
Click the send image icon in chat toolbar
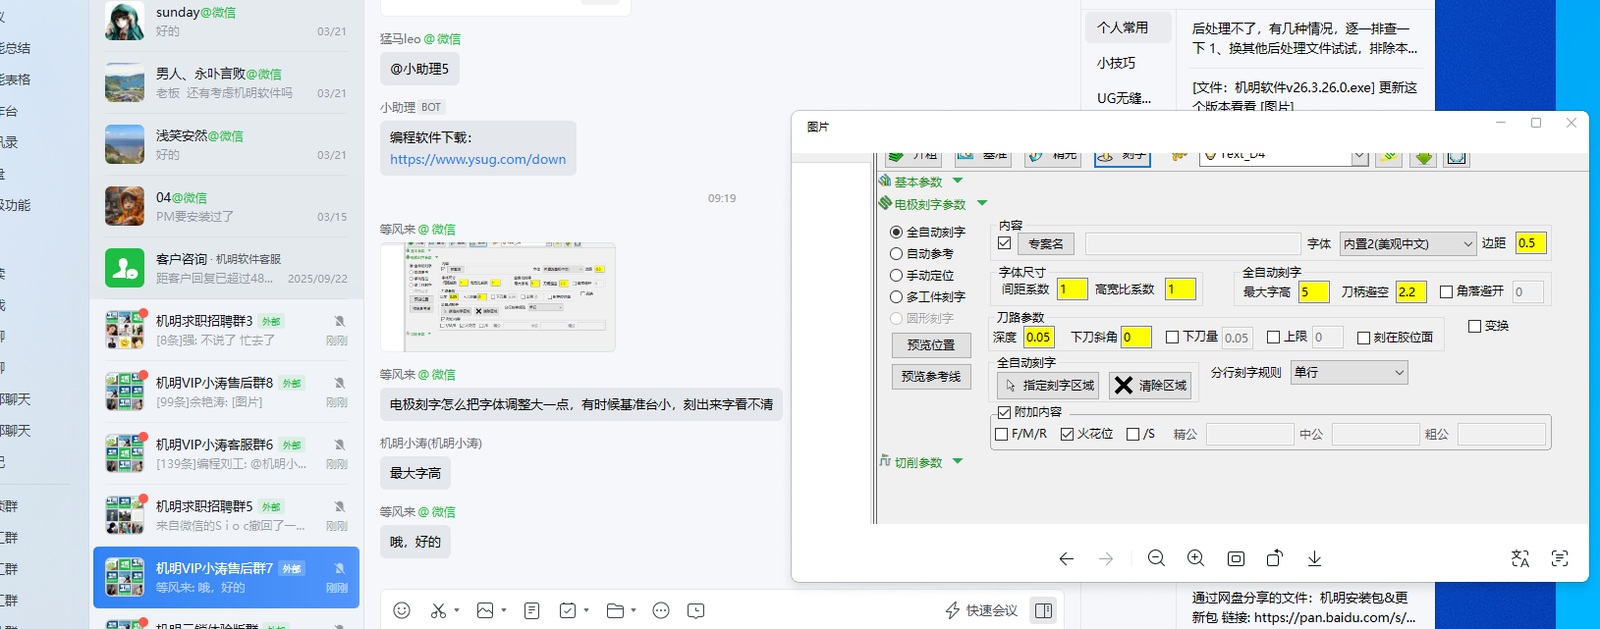point(485,610)
